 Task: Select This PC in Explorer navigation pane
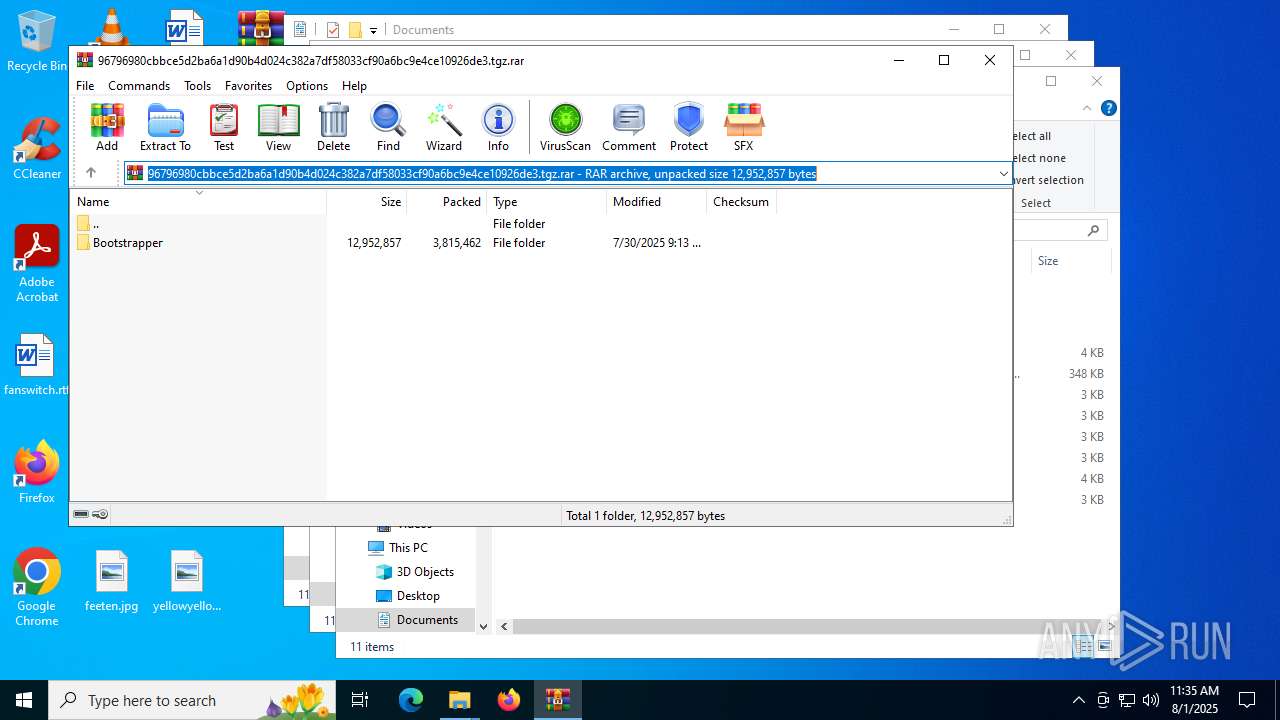click(397, 548)
